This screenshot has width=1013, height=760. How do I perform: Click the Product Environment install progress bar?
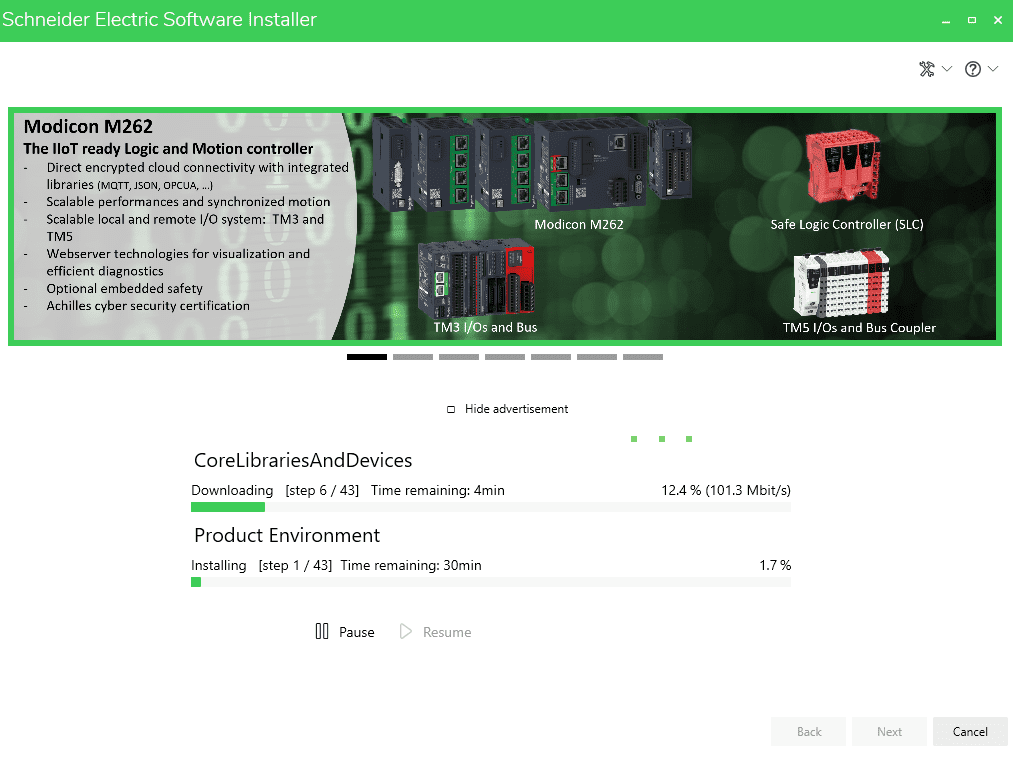(491, 582)
